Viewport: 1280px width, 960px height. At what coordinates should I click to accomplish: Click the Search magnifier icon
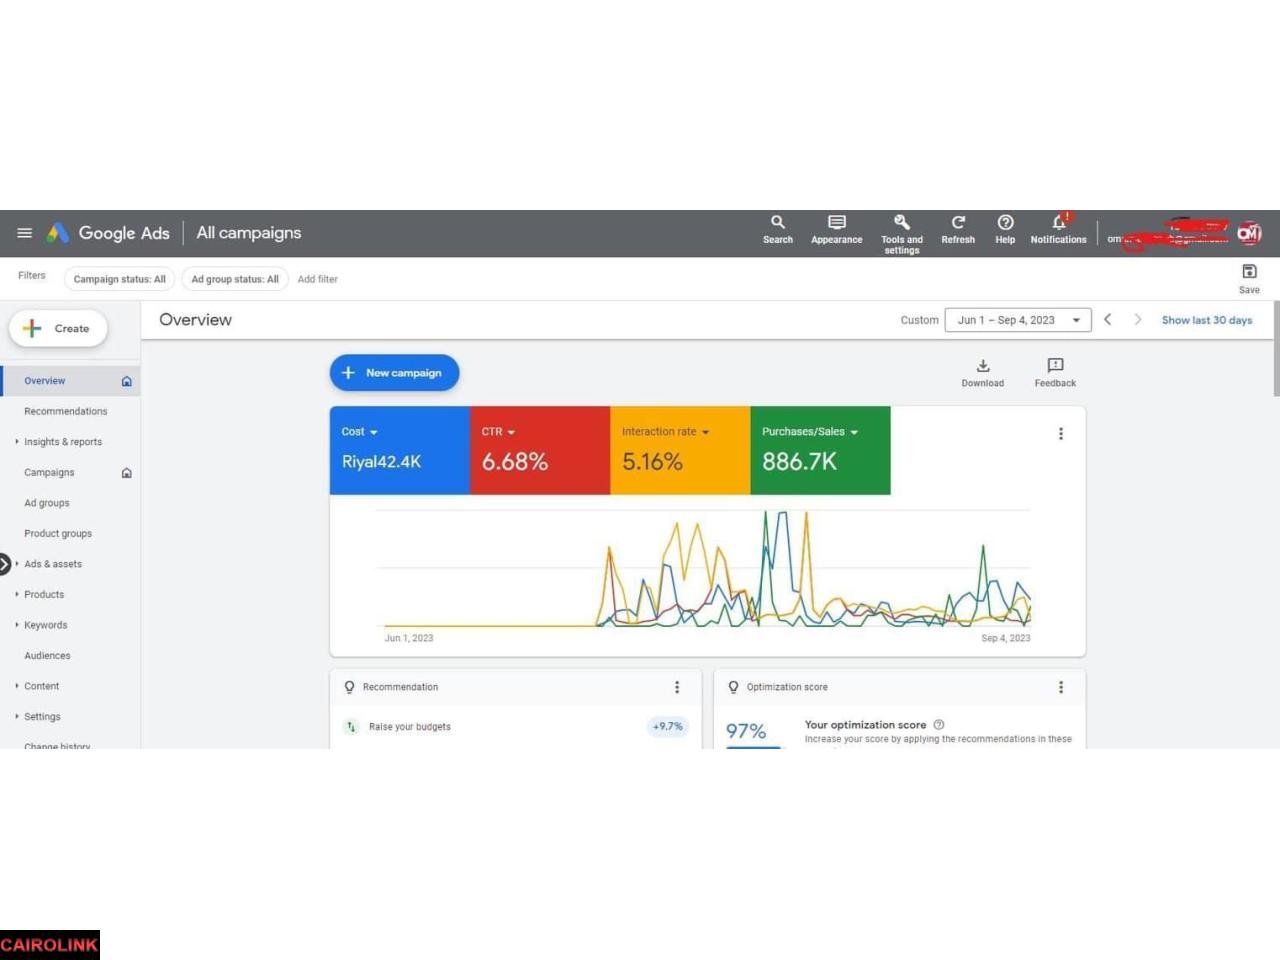coord(777,223)
